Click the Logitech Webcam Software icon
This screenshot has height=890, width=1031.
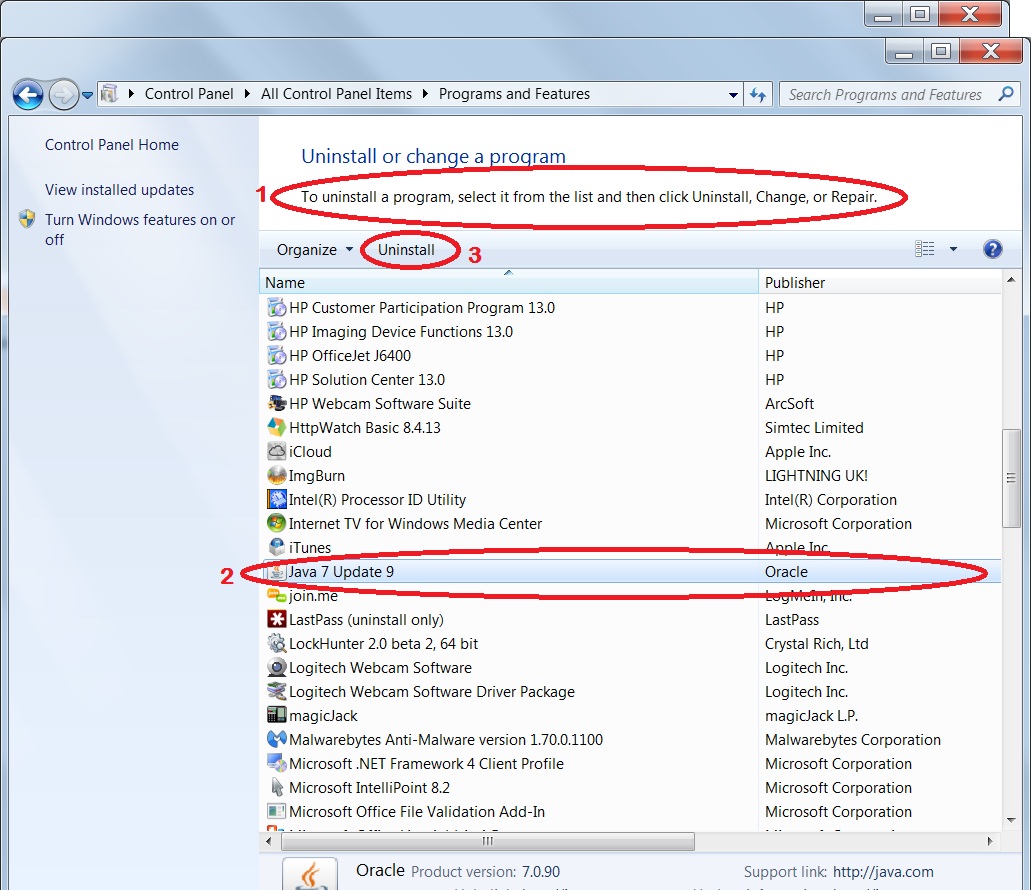(x=275, y=667)
